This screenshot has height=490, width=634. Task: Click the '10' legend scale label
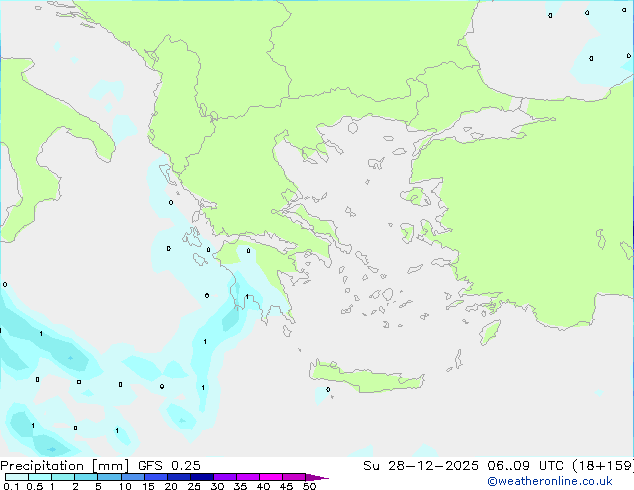click(x=125, y=486)
